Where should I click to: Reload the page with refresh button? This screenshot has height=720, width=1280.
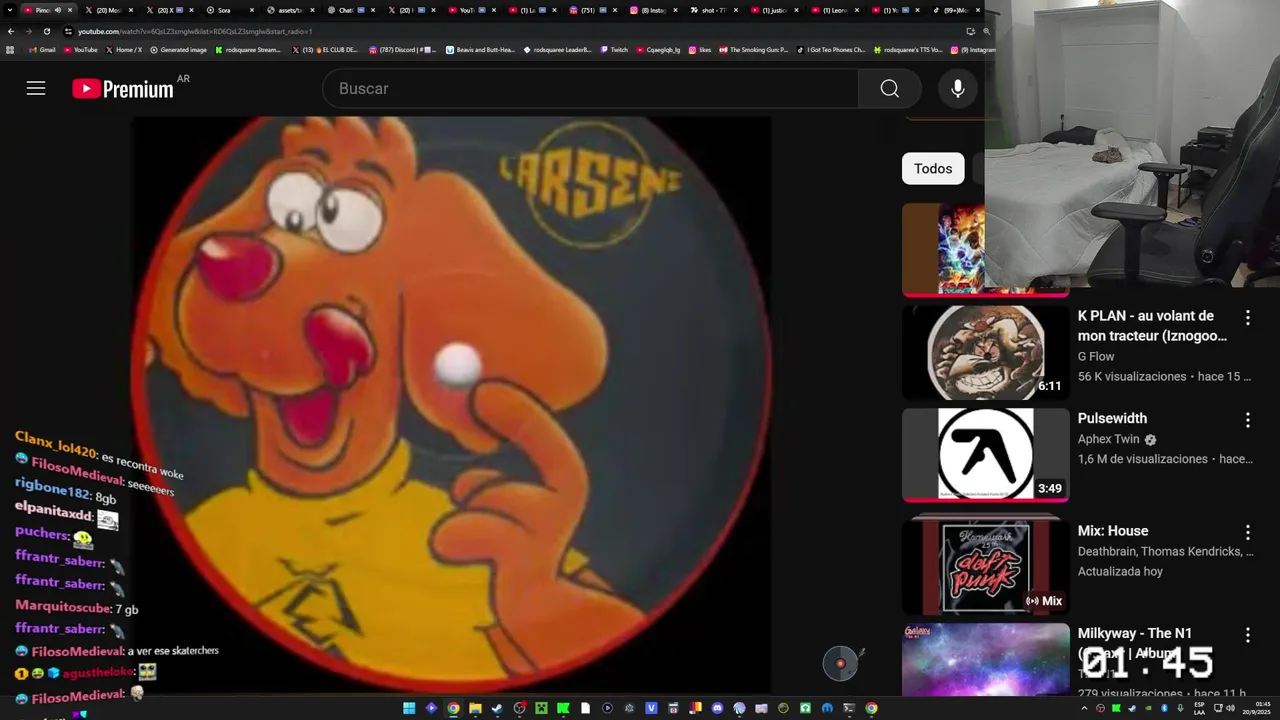point(46,31)
